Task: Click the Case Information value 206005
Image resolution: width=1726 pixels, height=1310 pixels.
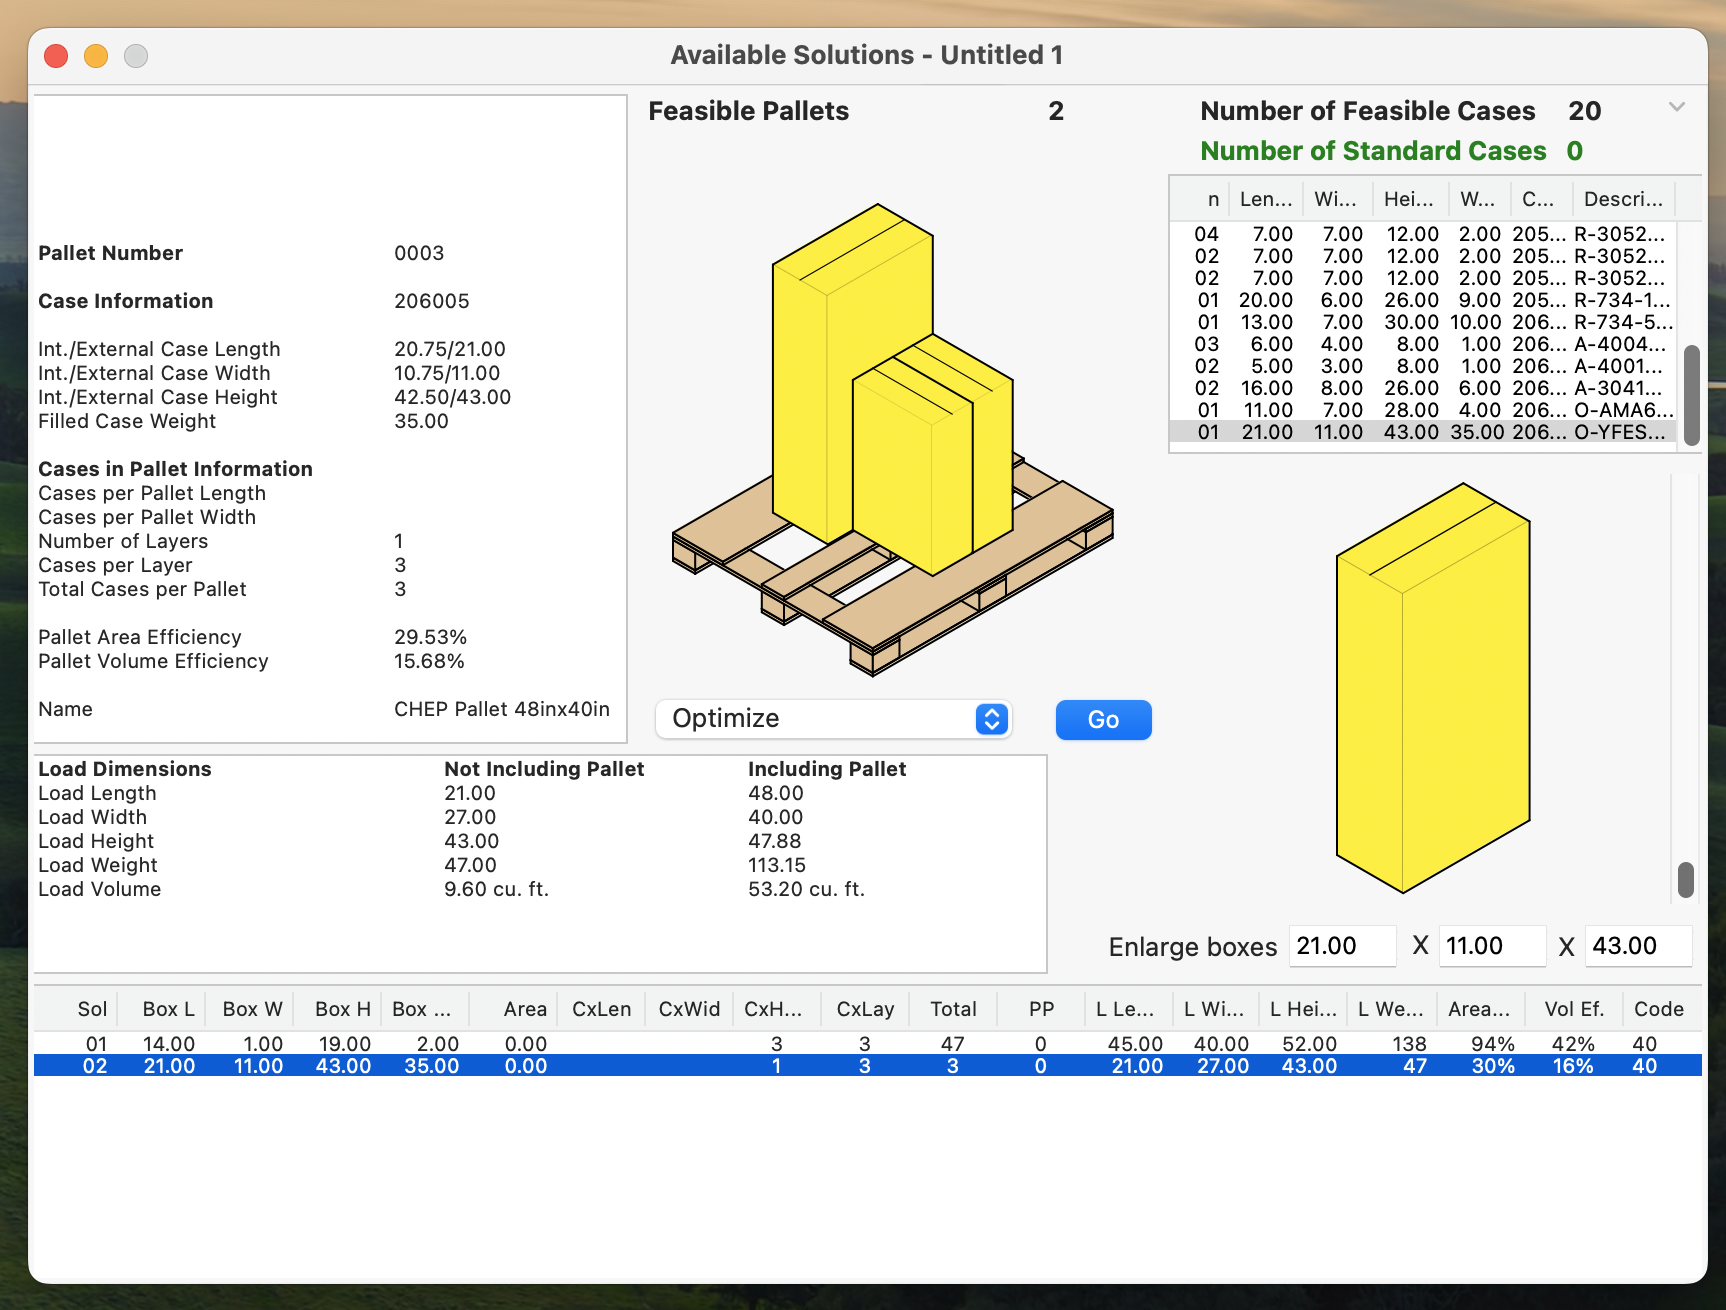Action: coord(431,301)
